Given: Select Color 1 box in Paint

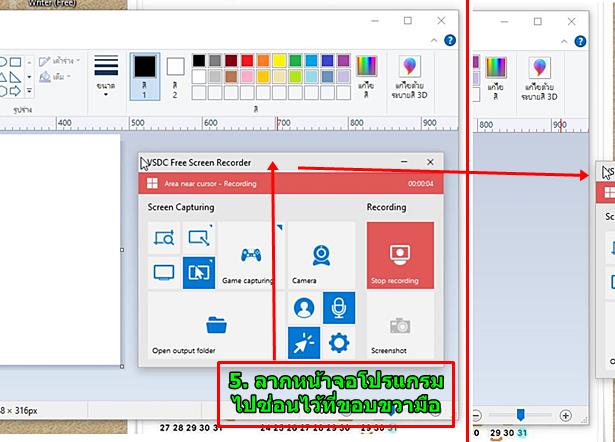Looking at the screenshot, I should pos(145,77).
